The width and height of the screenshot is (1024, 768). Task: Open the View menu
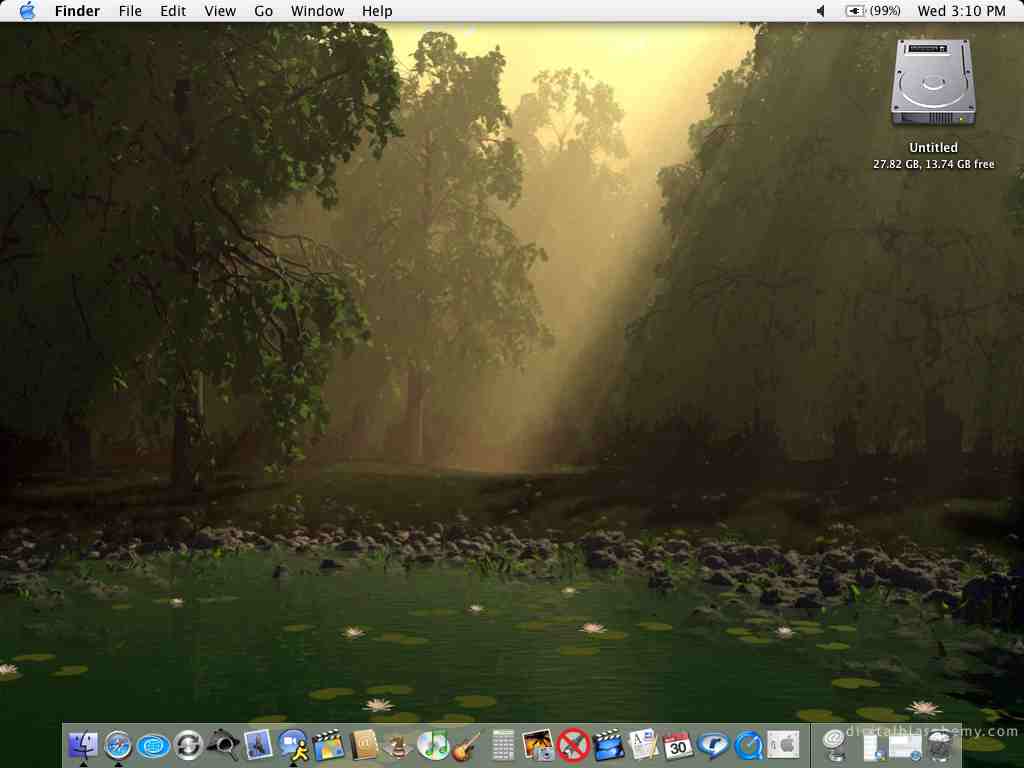click(x=219, y=11)
